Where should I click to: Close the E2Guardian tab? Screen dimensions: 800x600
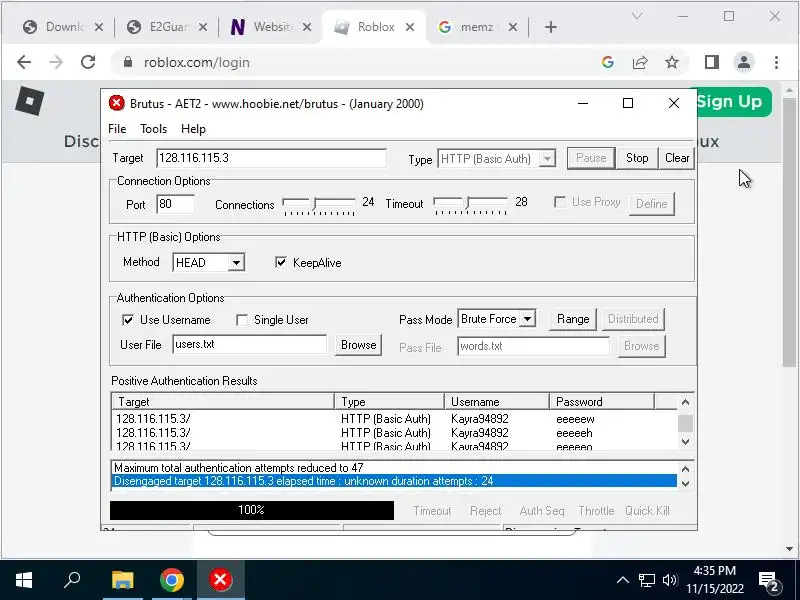point(203,27)
